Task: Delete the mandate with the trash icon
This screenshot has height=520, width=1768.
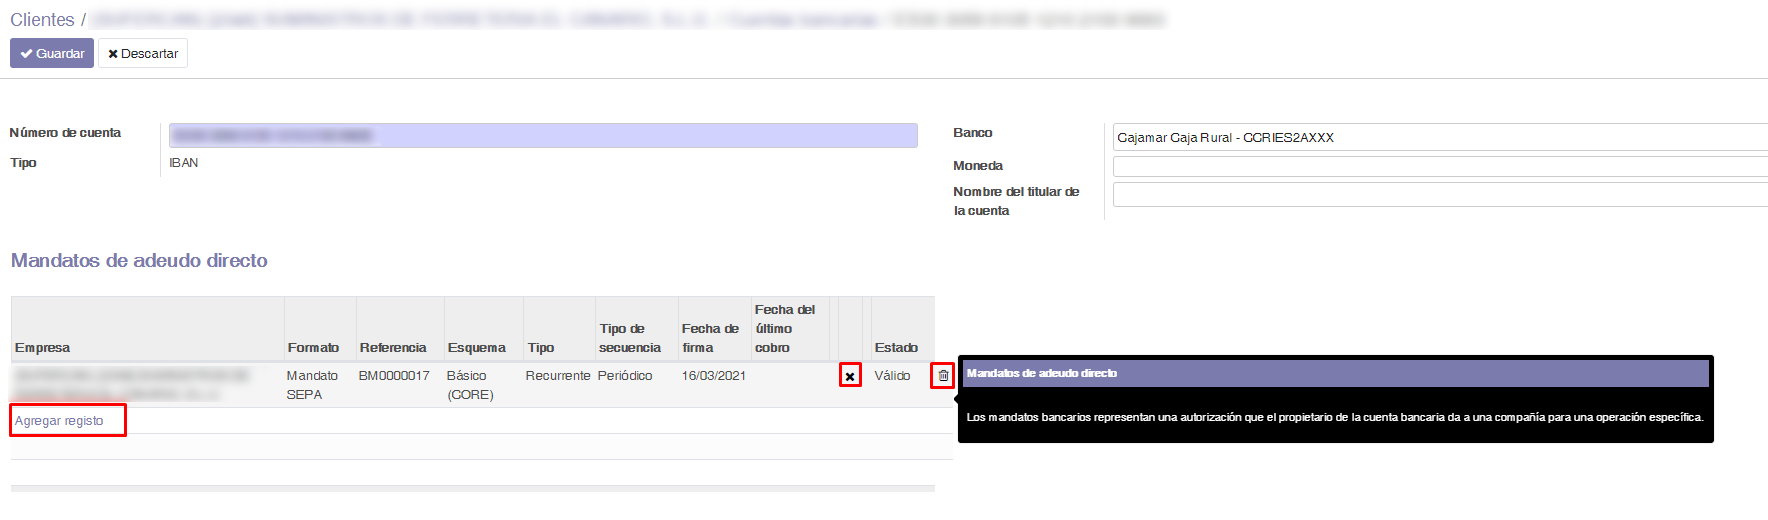Action: [943, 376]
